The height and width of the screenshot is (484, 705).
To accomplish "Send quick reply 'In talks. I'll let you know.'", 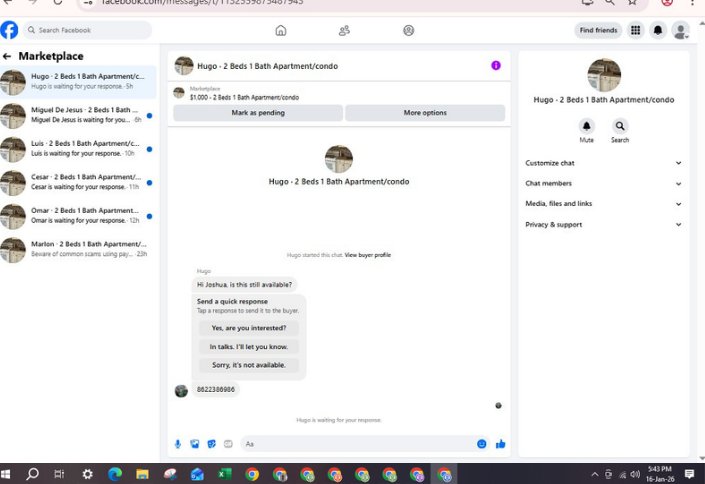I will (249, 347).
